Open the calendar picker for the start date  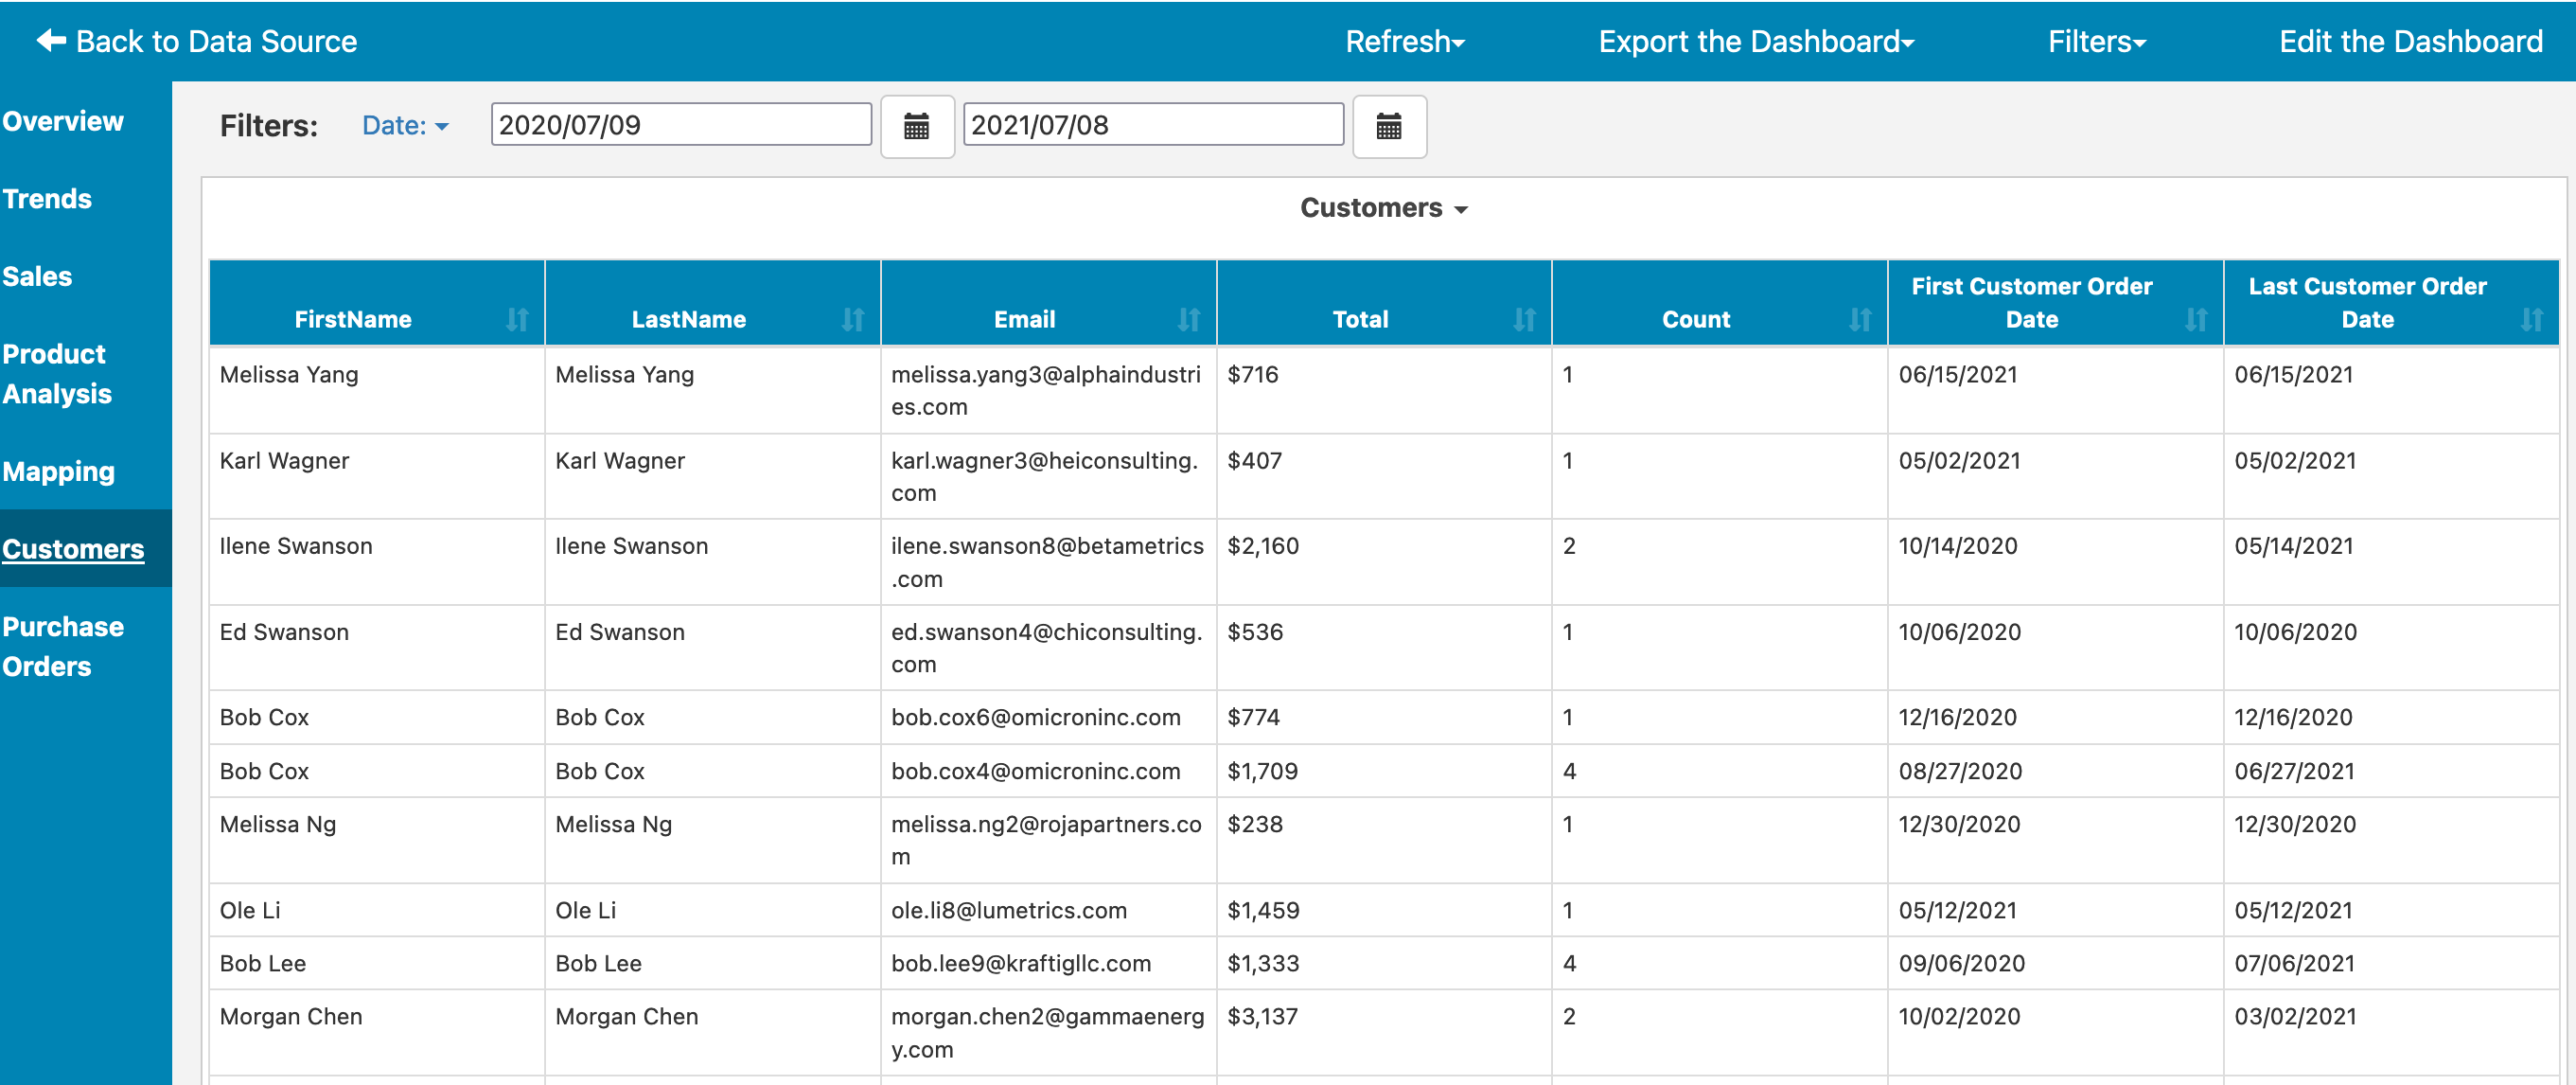click(x=917, y=126)
